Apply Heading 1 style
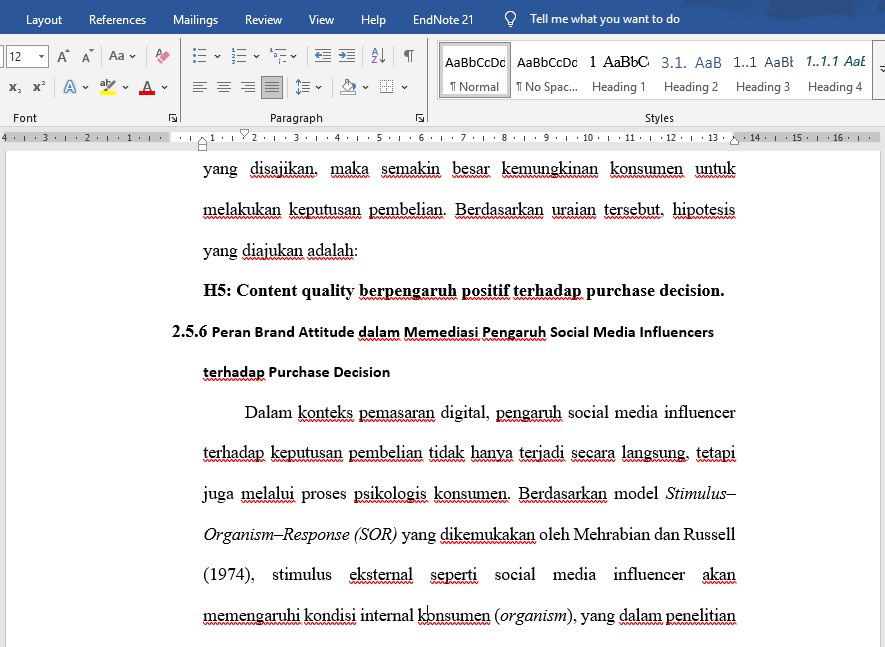 pos(619,70)
